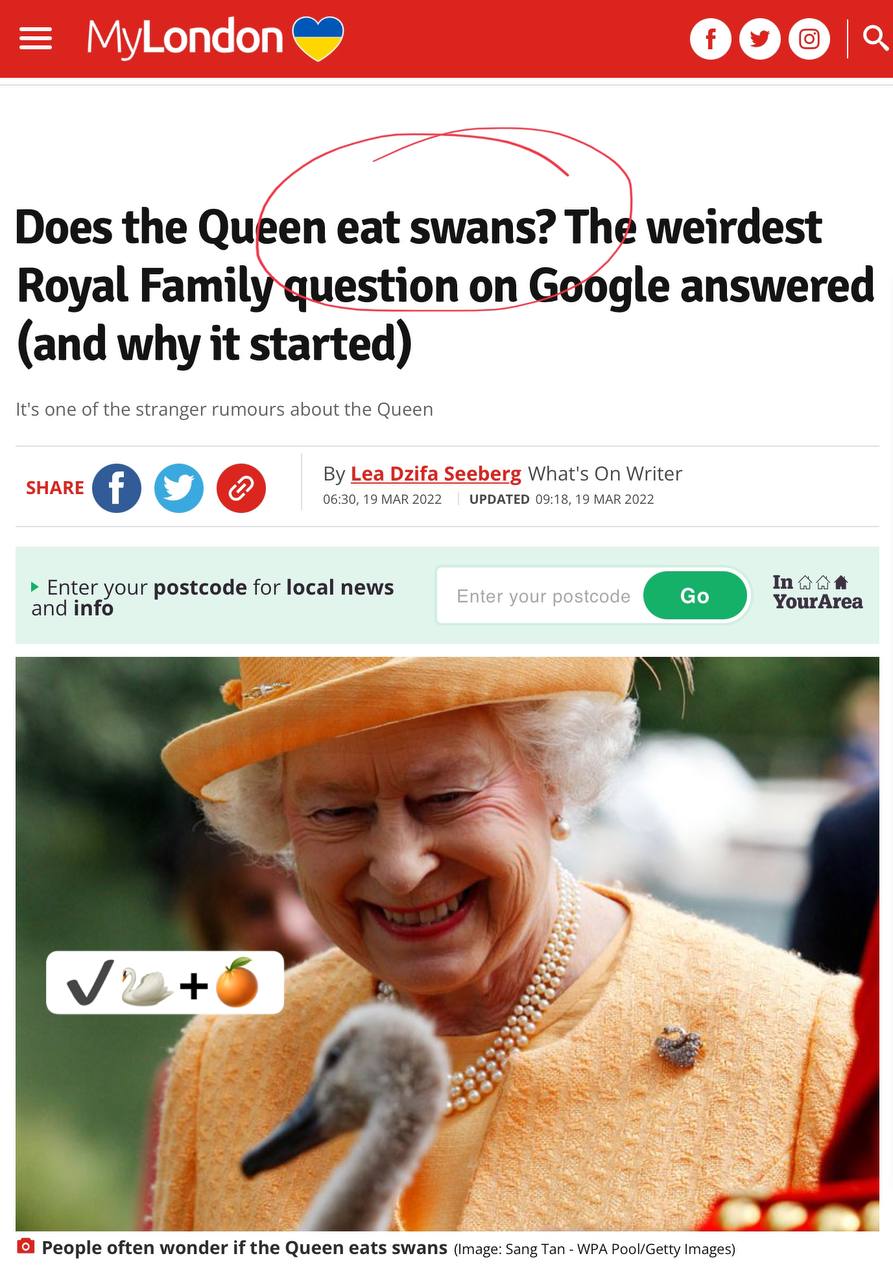Image resolution: width=893 pixels, height=1280 pixels.
Task: Open the Queen's swan photo
Action: coord(448,943)
